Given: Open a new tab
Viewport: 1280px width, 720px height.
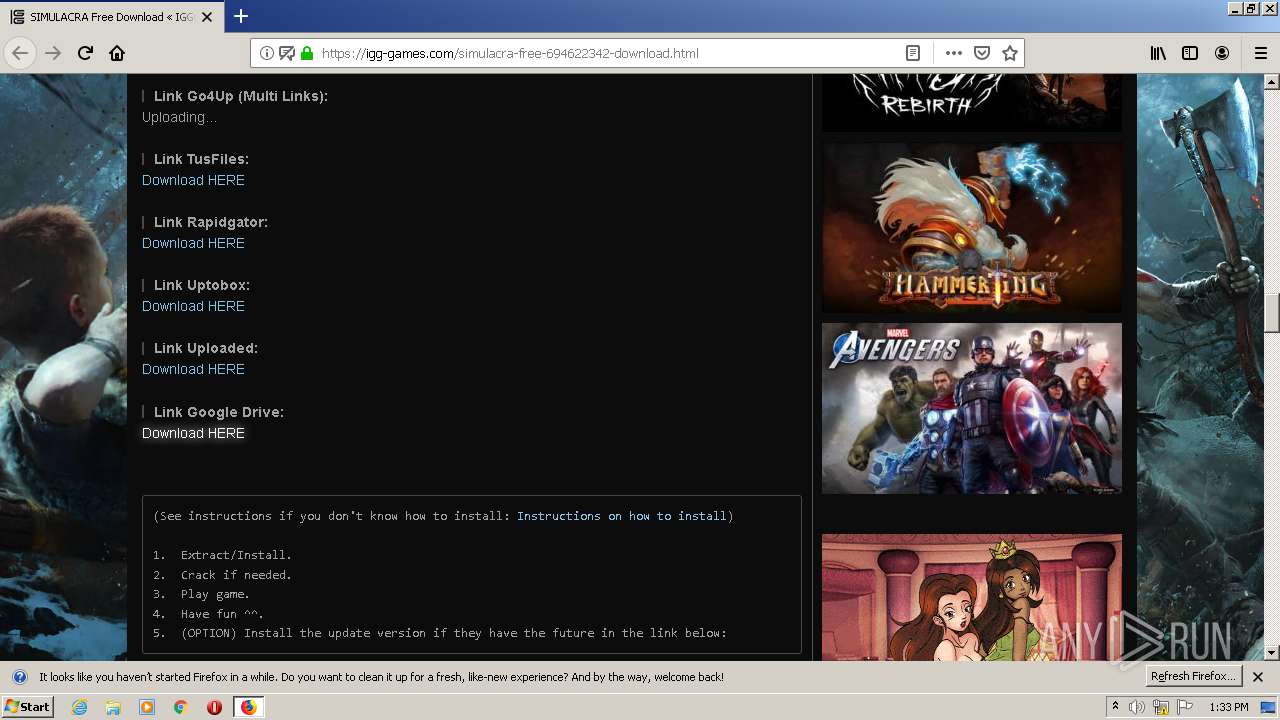Looking at the screenshot, I should tap(241, 16).
